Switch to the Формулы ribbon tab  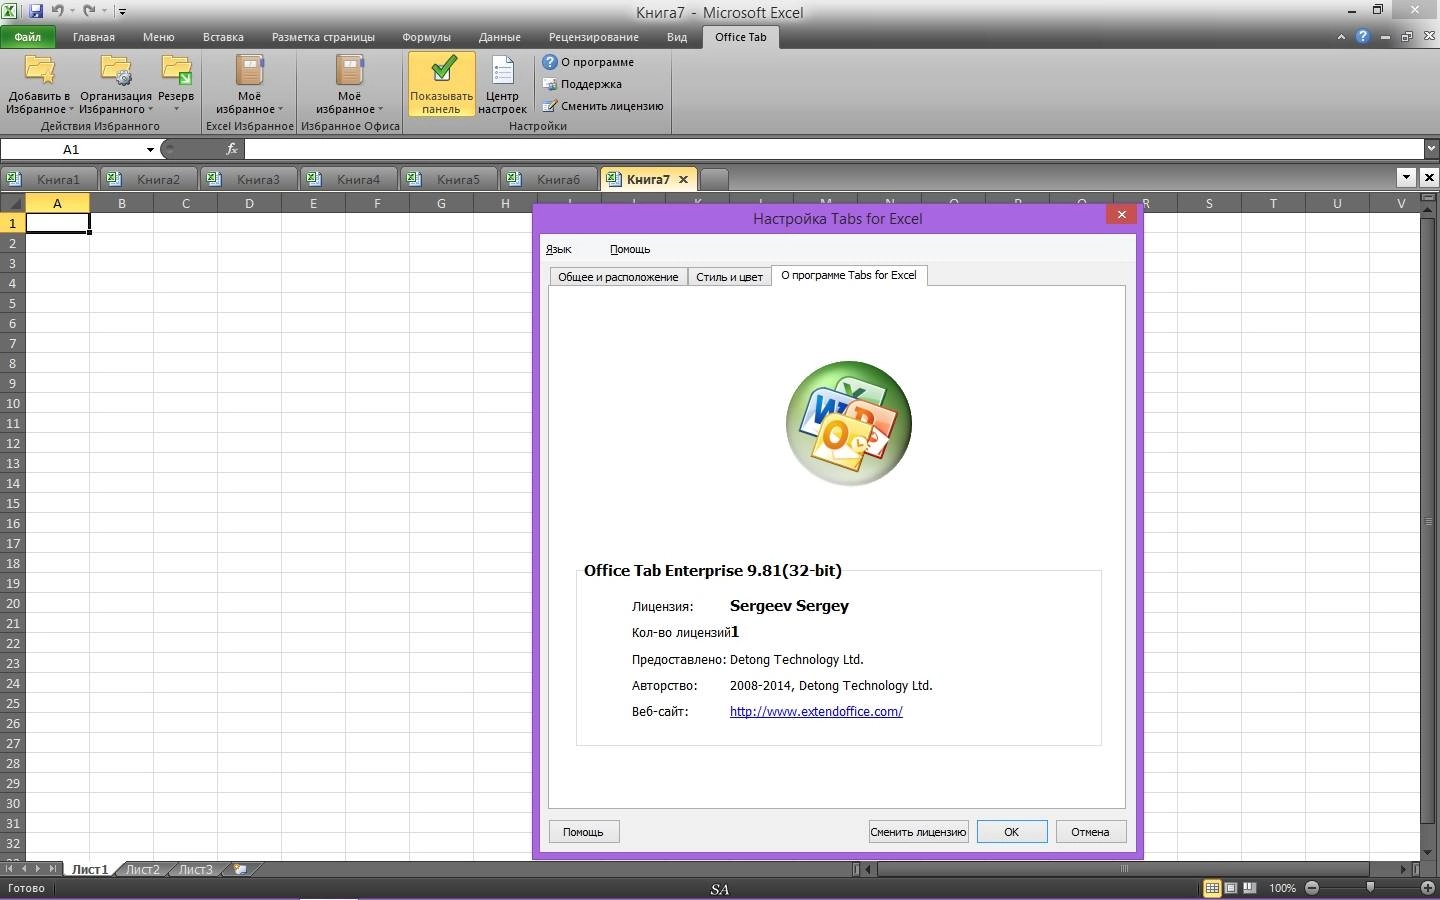(427, 37)
